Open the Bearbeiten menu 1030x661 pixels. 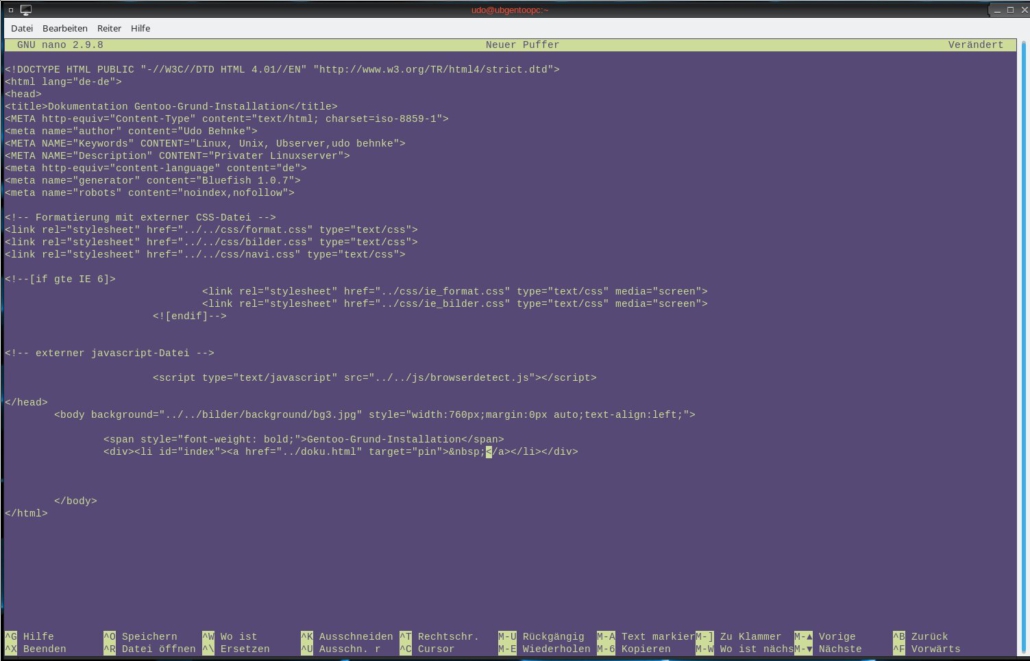tap(64, 28)
